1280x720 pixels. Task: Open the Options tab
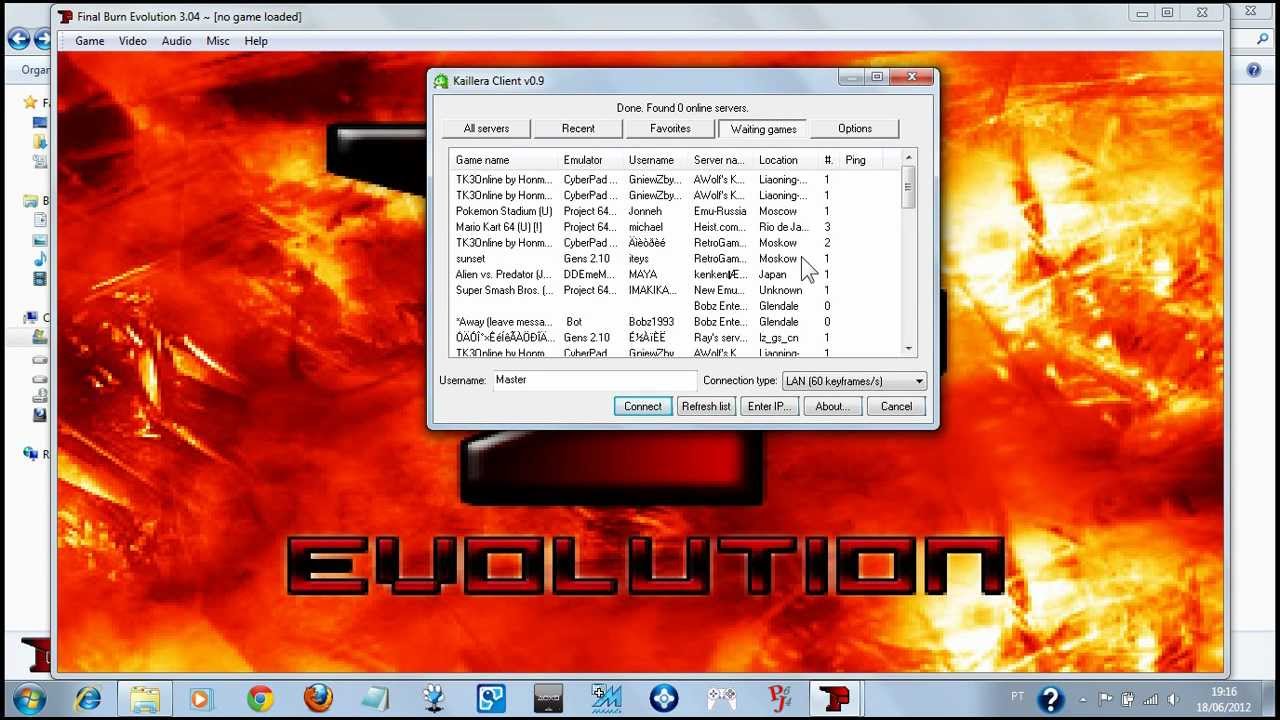point(855,129)
